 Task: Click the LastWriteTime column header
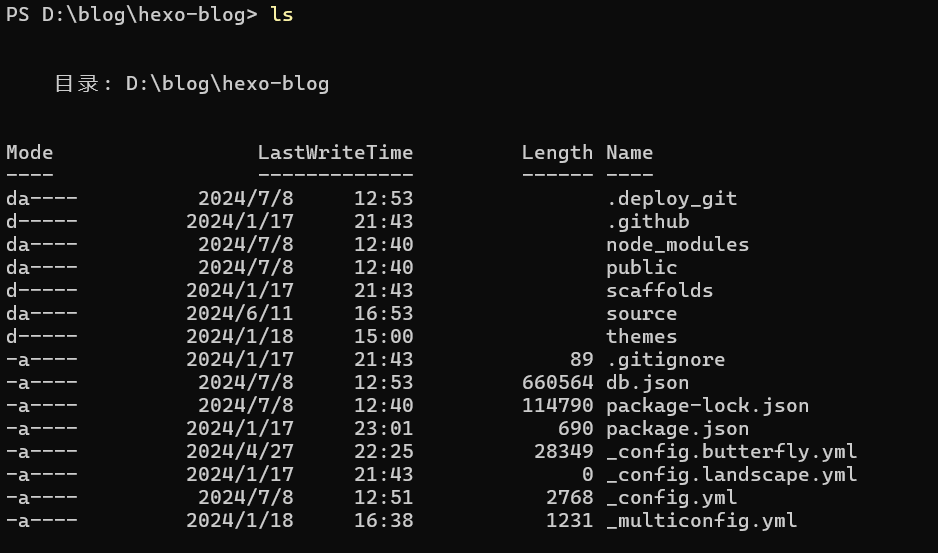tap(335, 152)
